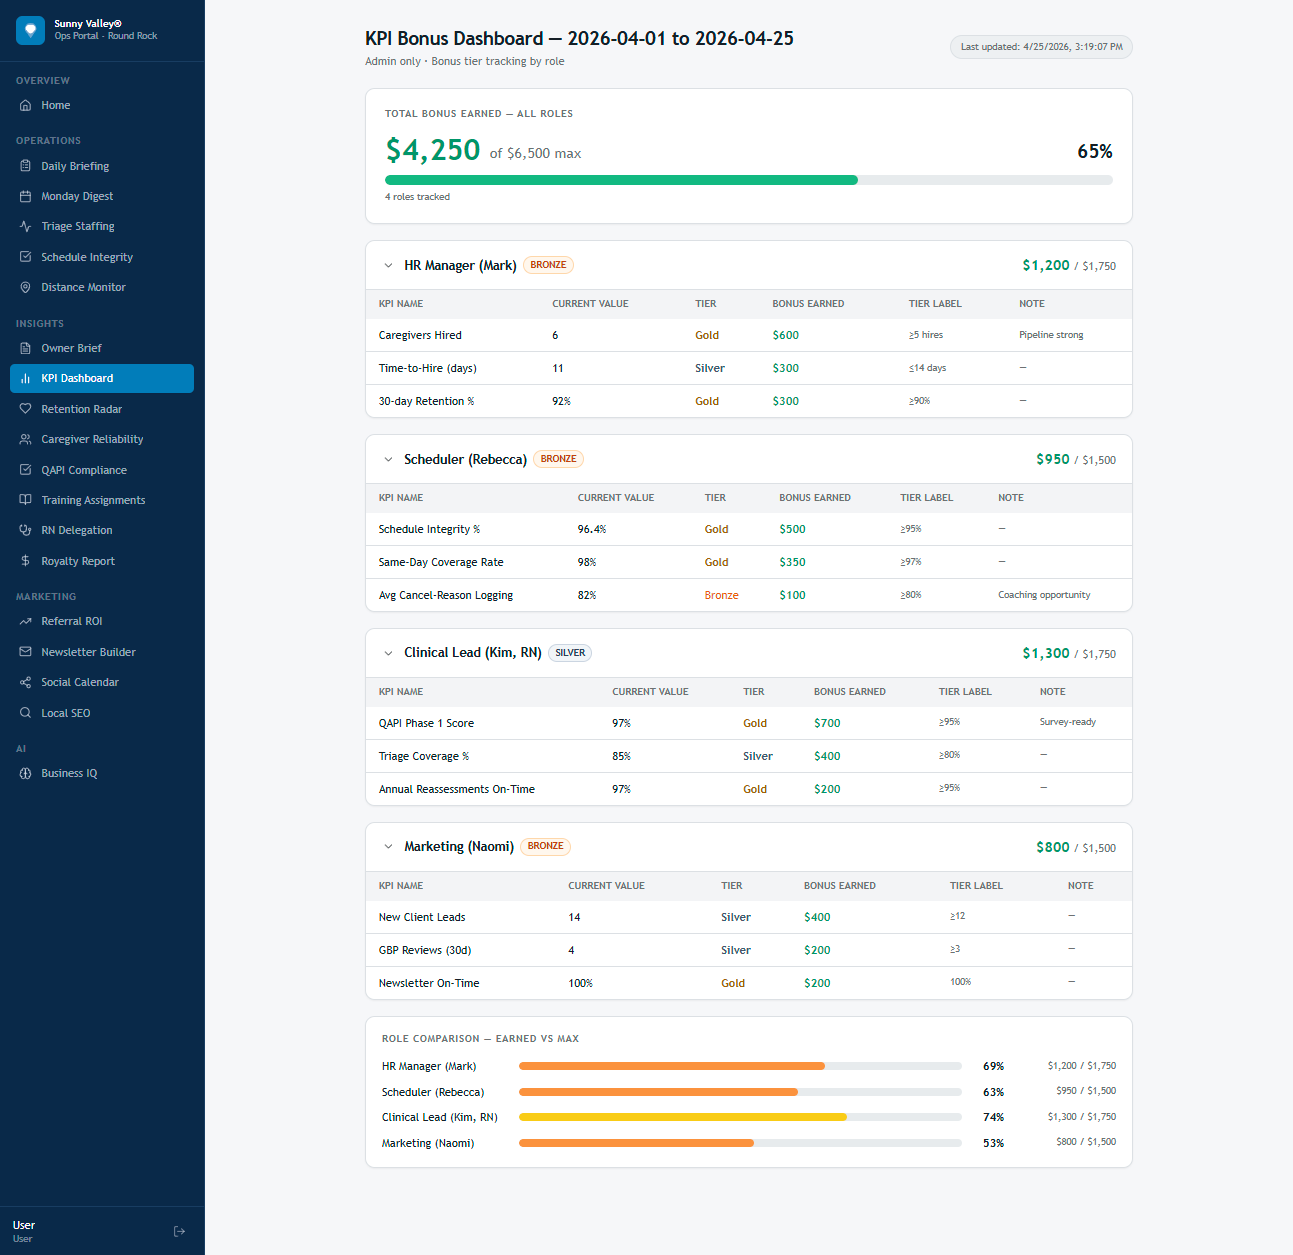The height and width of the screenshot is (1255, 1293).
Task: Click the Last updated timestamp chip
Action: [1041, 46]
